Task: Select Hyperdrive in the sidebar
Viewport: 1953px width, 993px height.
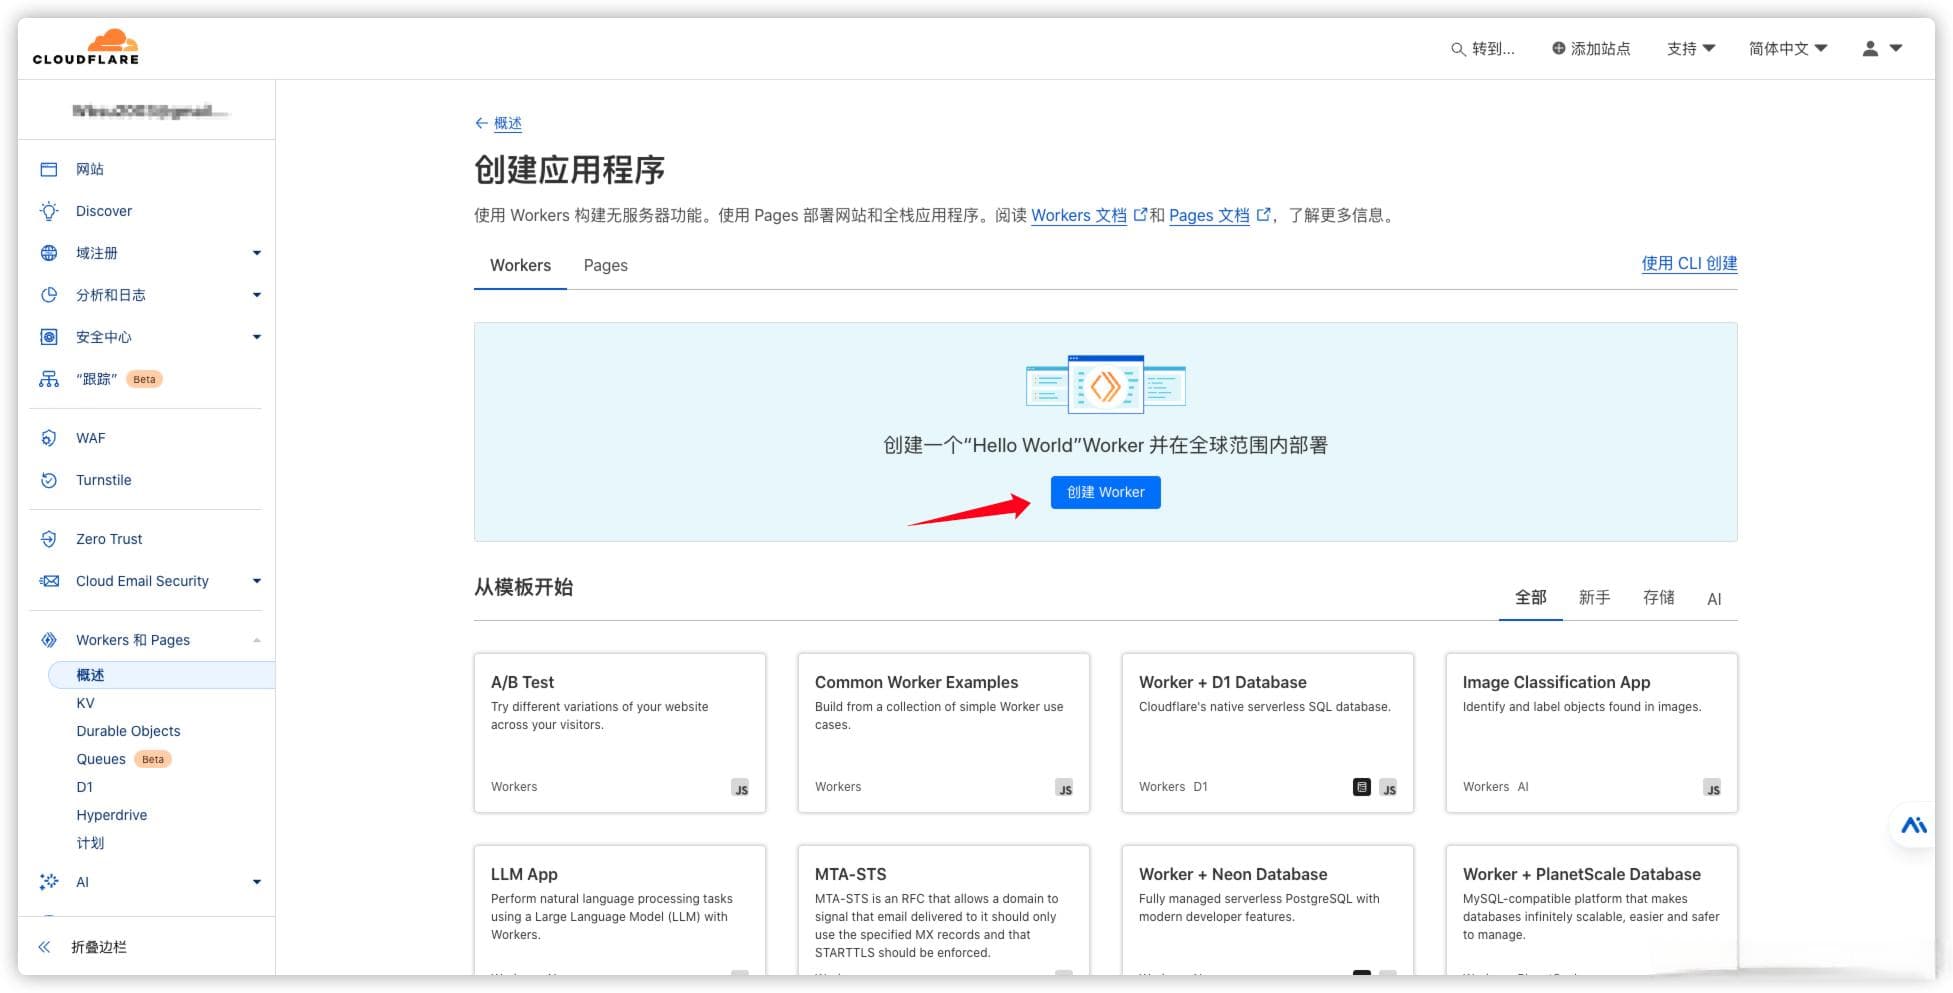Action: (x=111, y=815)
